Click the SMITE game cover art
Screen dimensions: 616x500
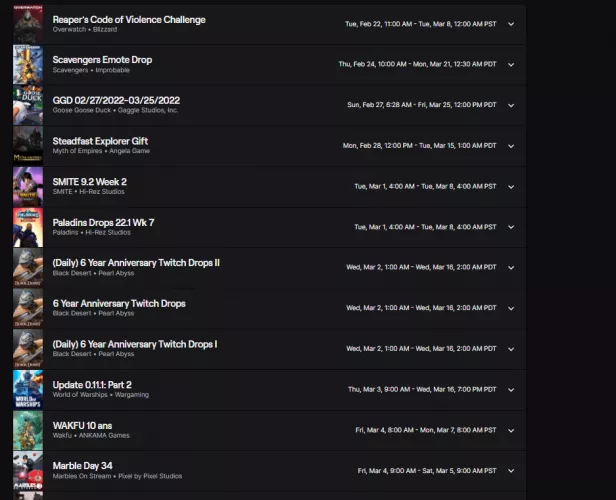[27, 186]
